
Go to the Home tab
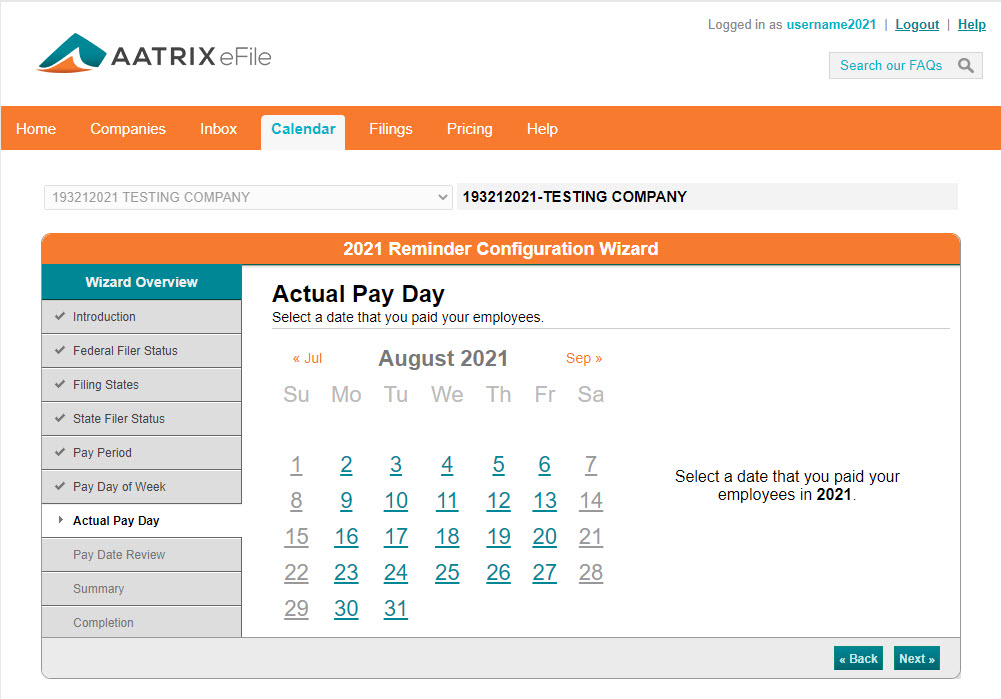[x=35, y=128]
